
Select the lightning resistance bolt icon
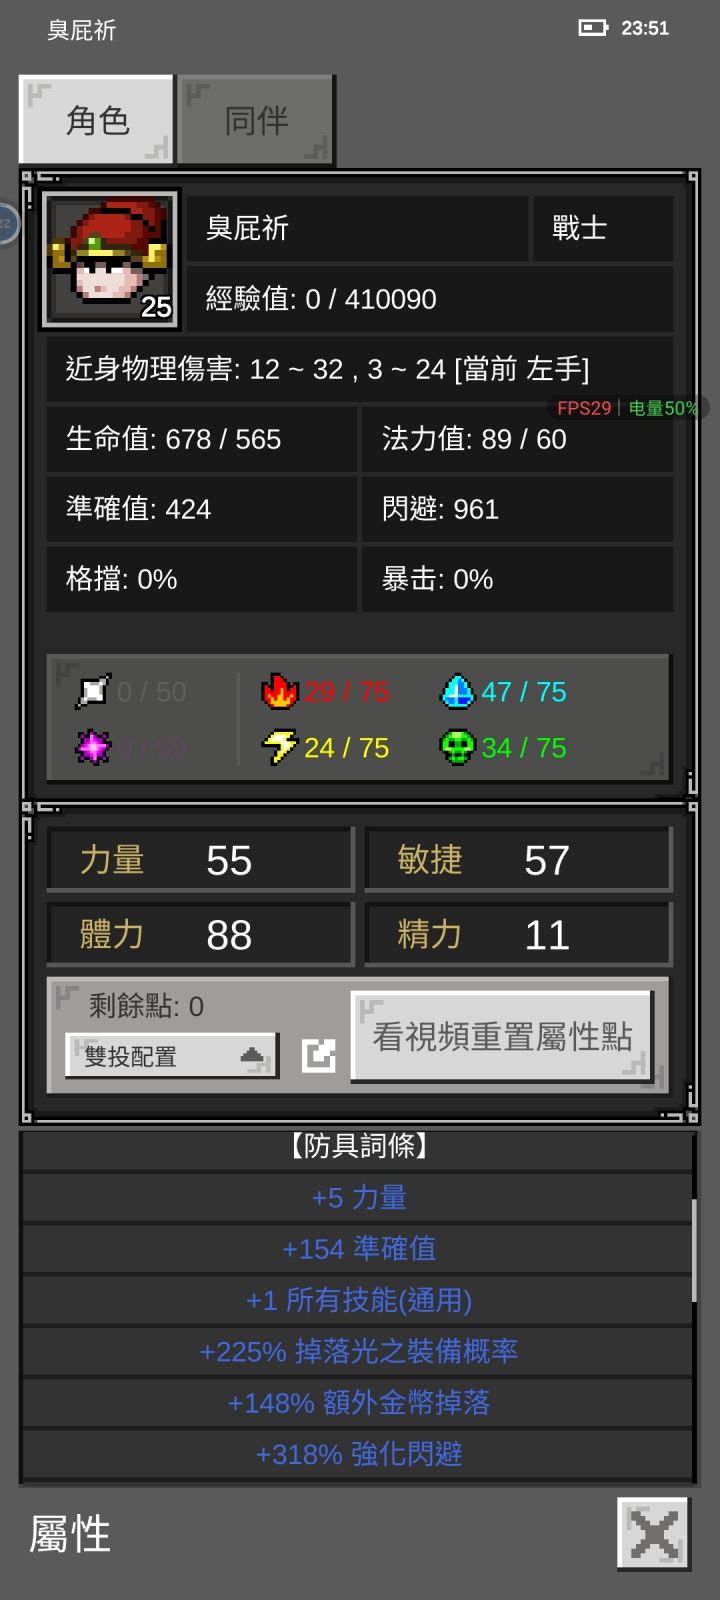279,747
